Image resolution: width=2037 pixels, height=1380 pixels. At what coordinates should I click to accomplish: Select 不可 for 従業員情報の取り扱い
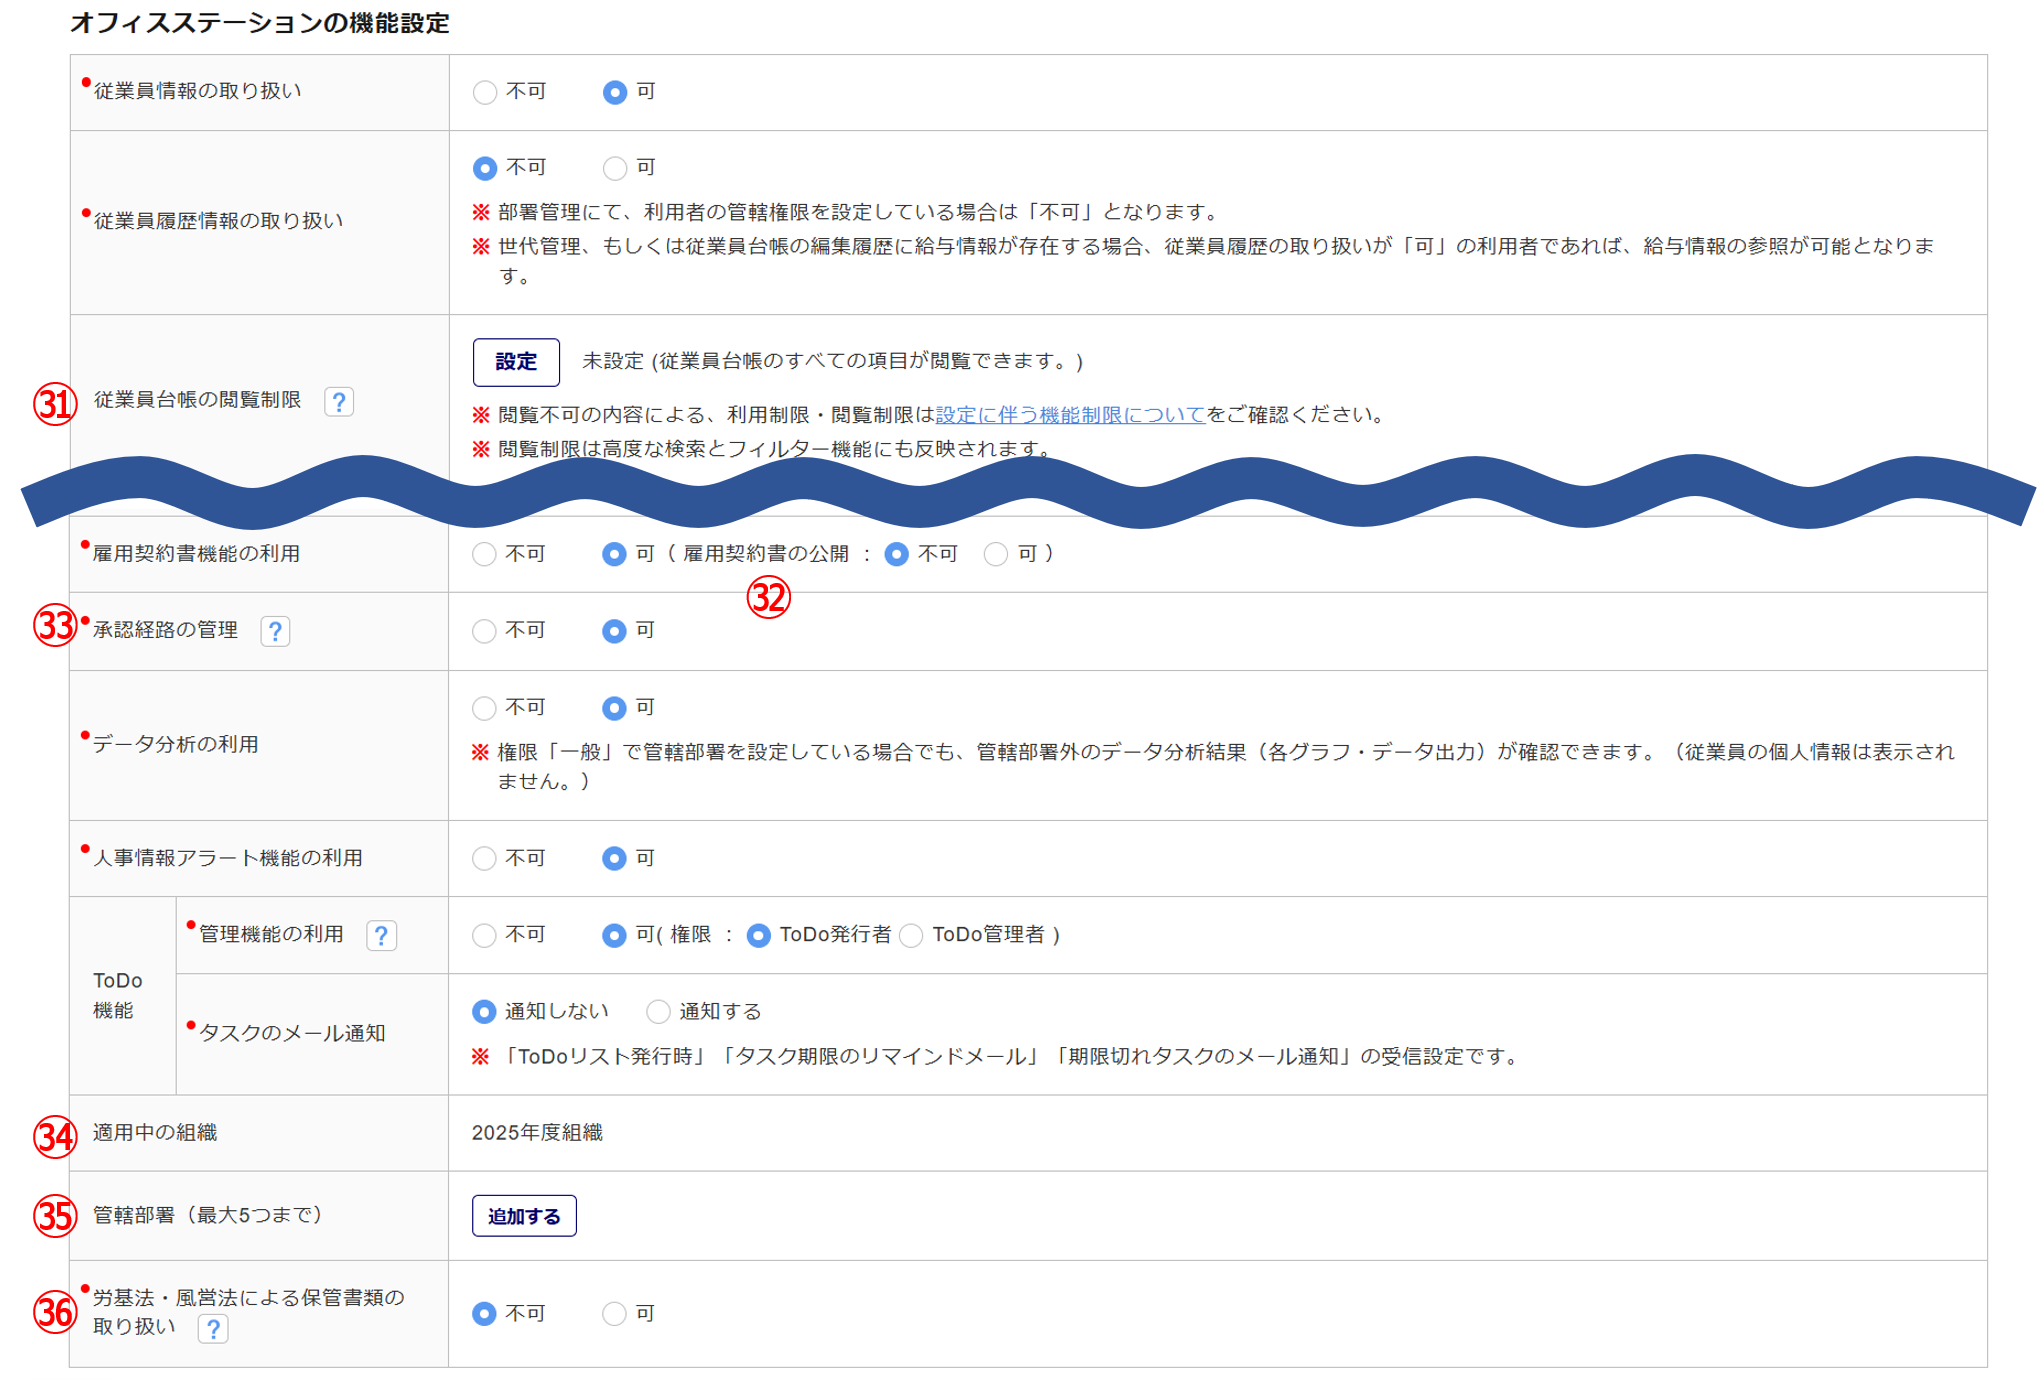tap(485, 92)
